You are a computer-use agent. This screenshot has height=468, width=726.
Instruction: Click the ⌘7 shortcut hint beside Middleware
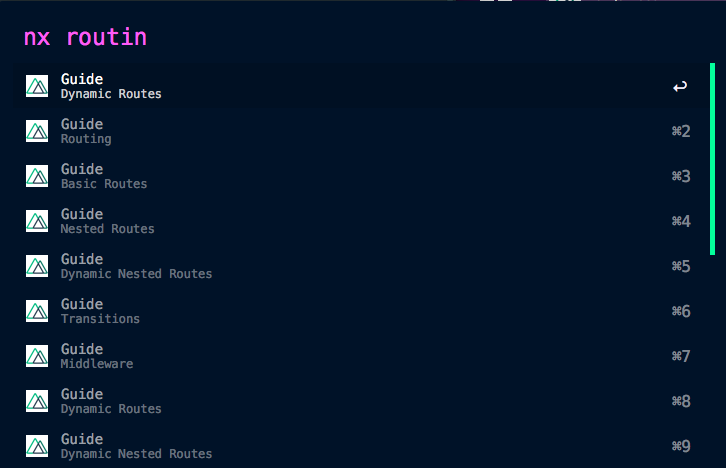pos(680,356)
